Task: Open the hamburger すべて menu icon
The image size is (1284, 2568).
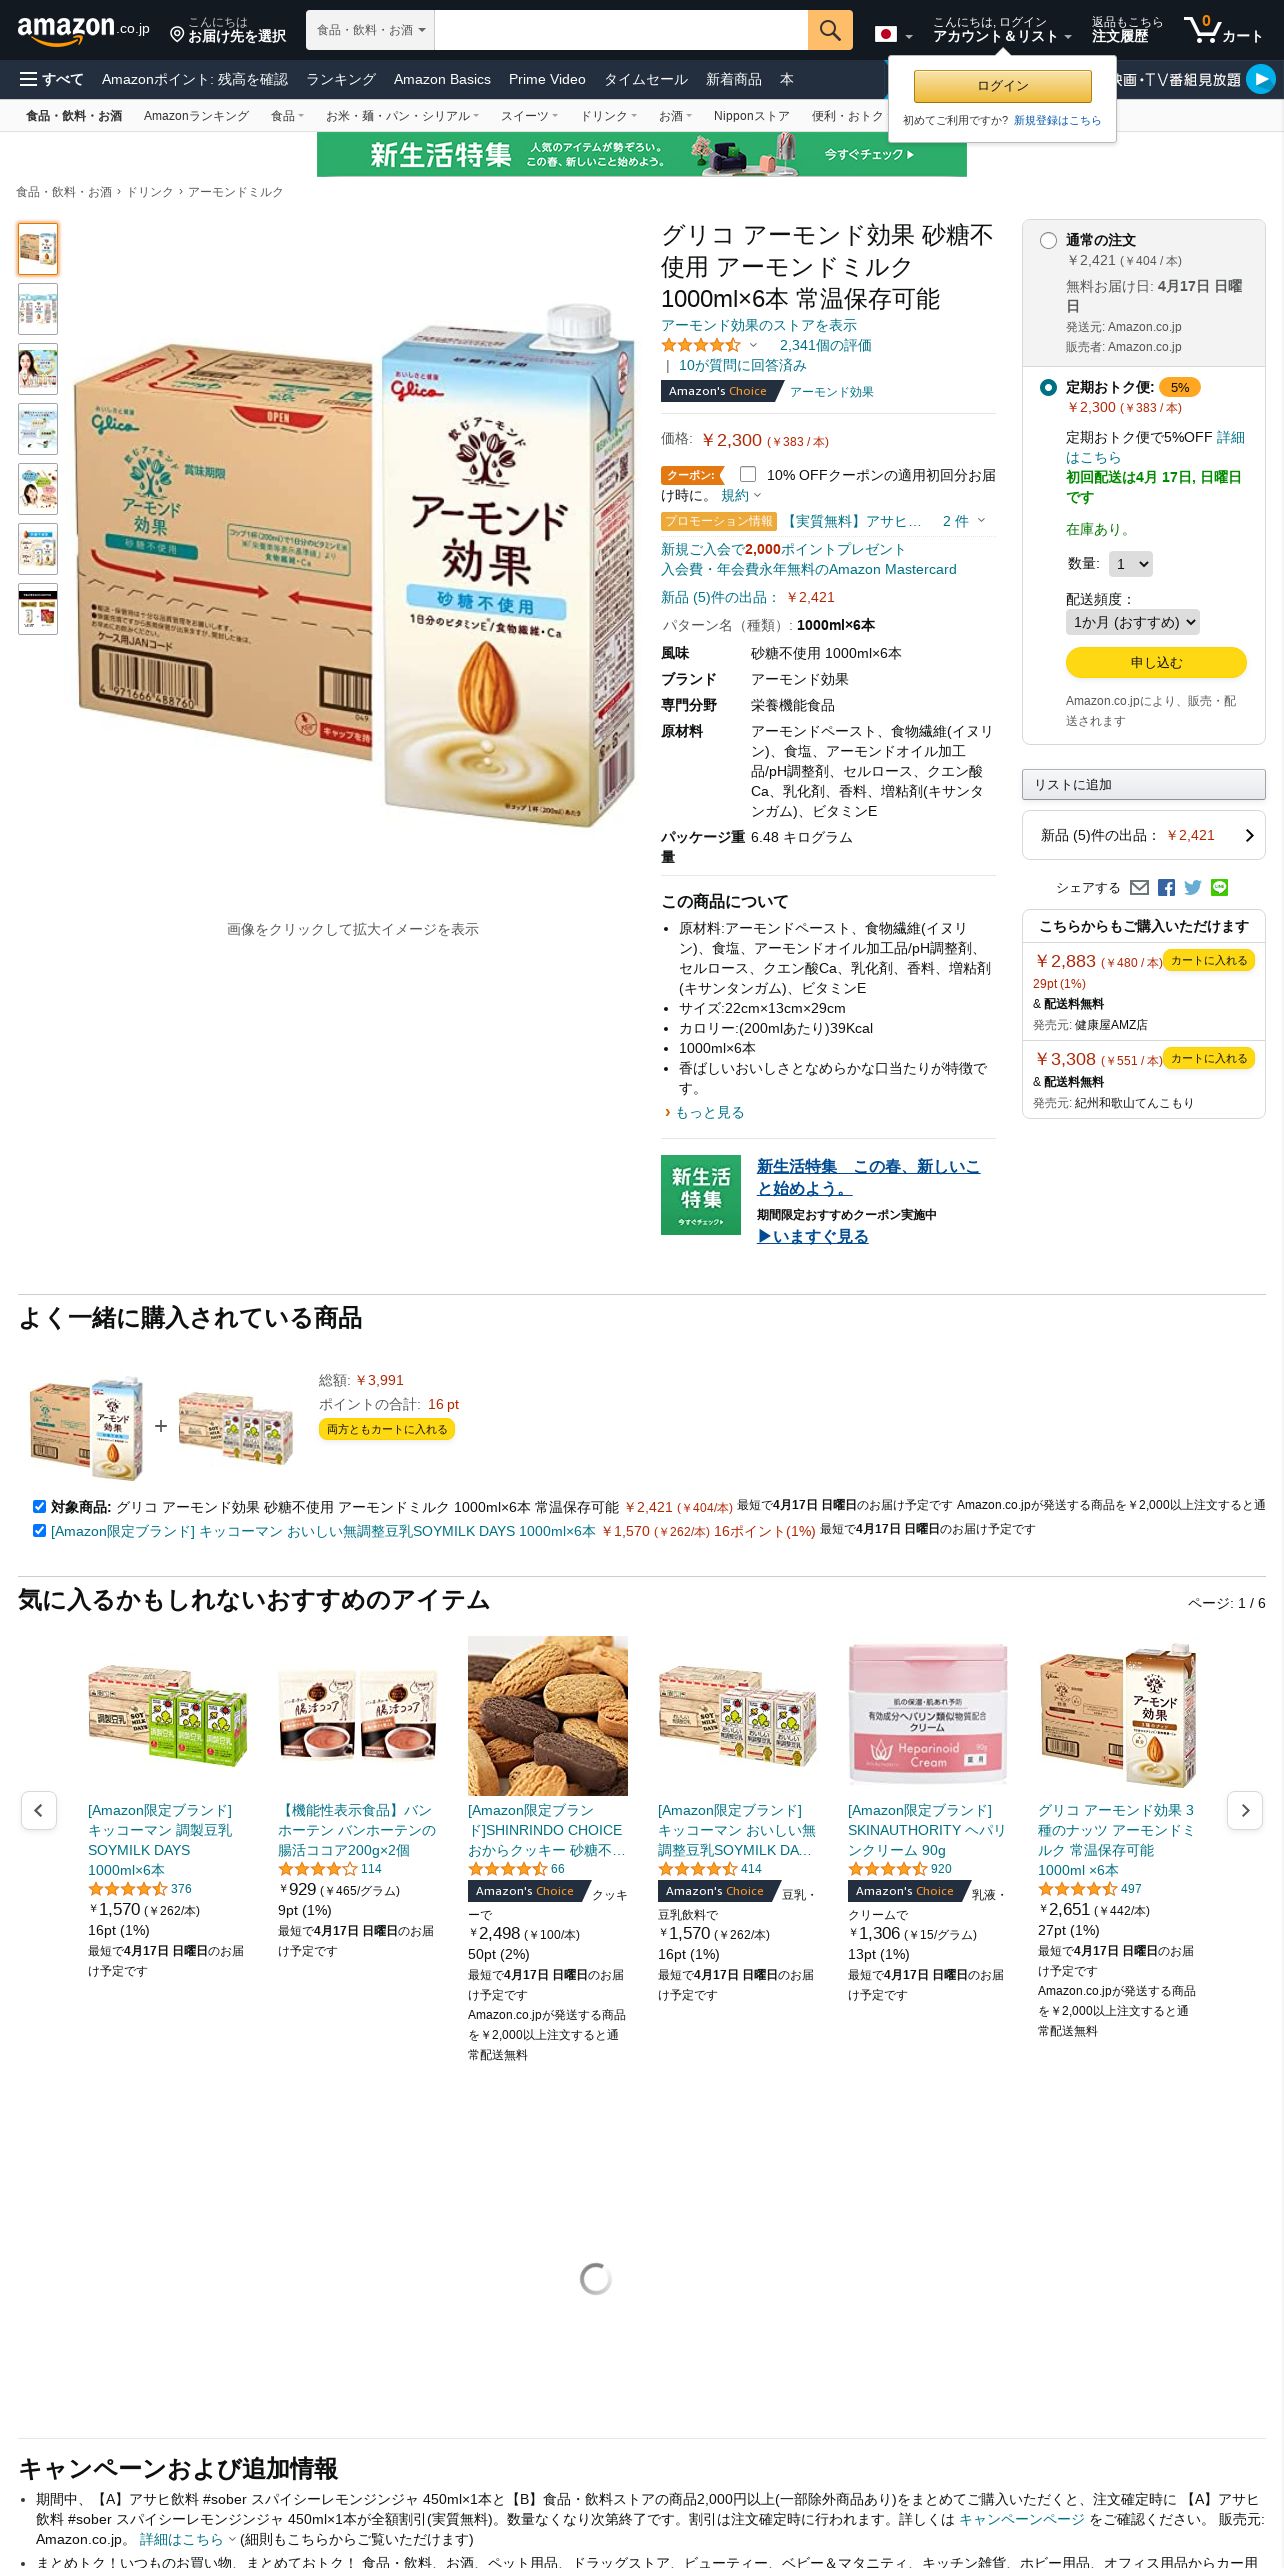Action: click(28, 79)
